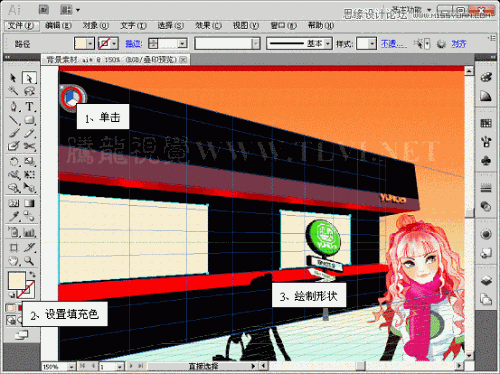Open stroke weight dropdown
Viewport: 500px width, 374px height.
click(182, 43)
